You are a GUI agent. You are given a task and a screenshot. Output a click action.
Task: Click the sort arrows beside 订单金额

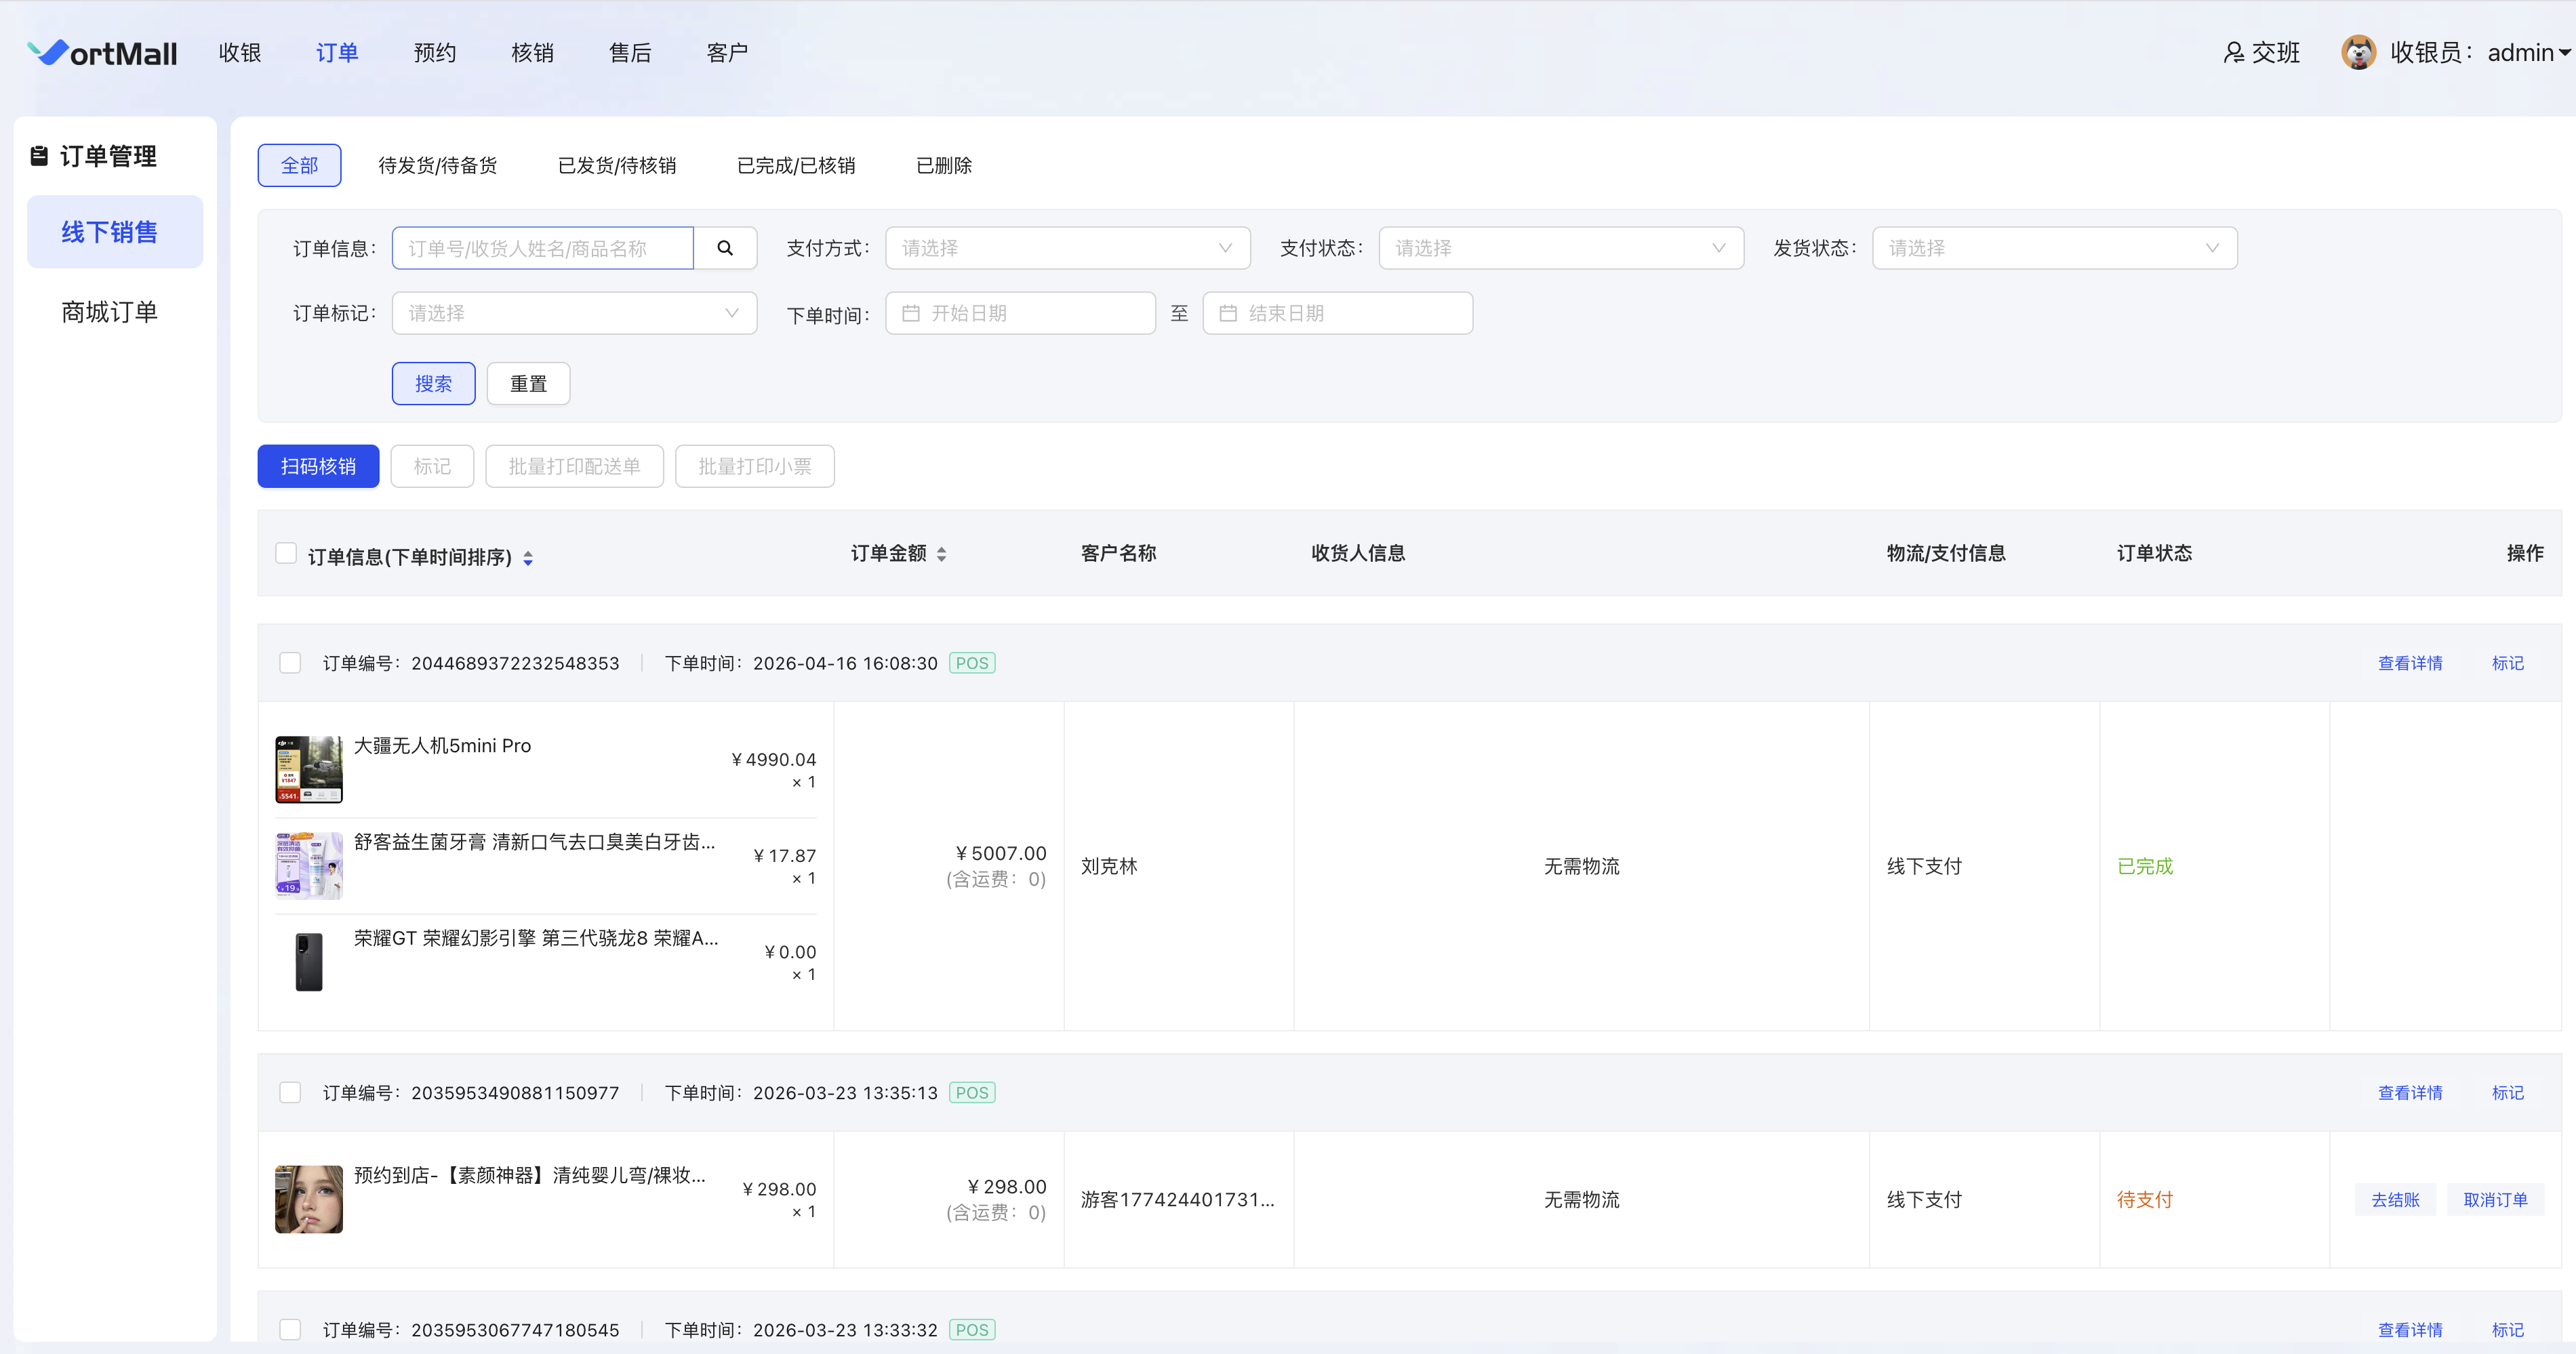[941, 554]
